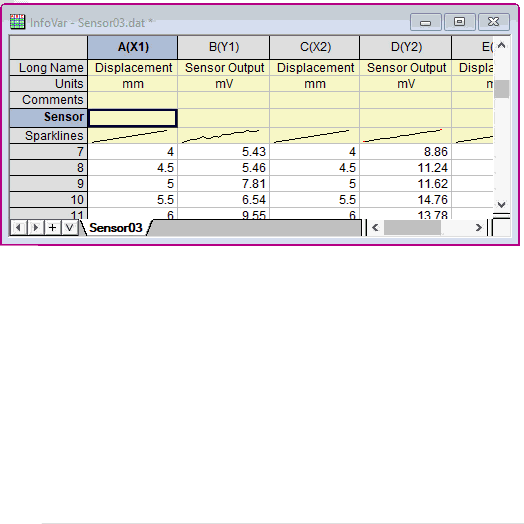
Task: Select row header 10
Action: pos(49,200)
